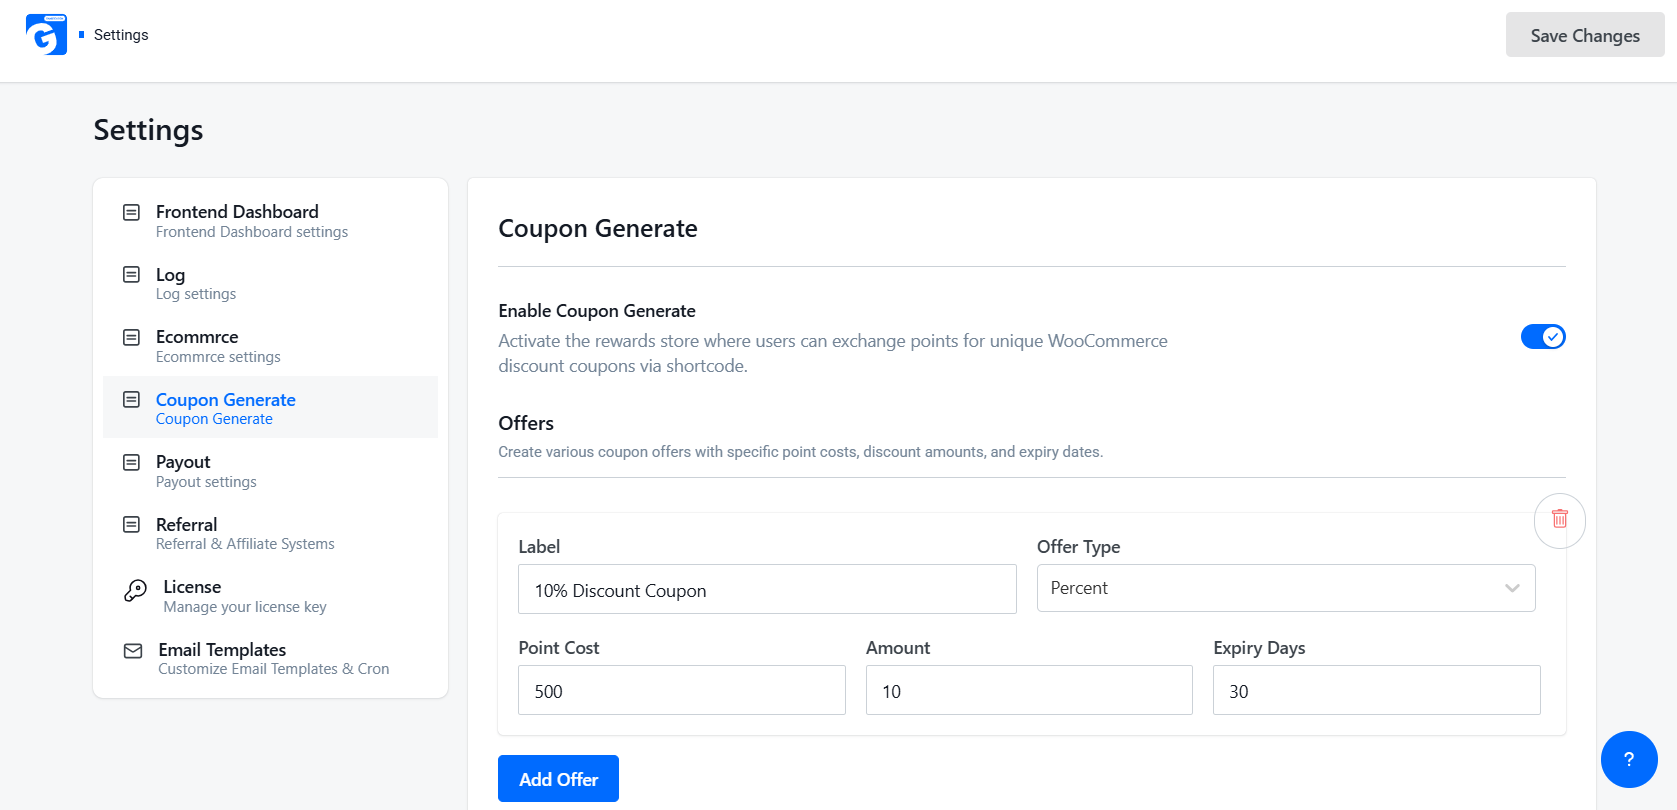The height and width of the screenshot is (810, 1677).
Task: Delete the offer with trash icon
Action: point(1559,520)
